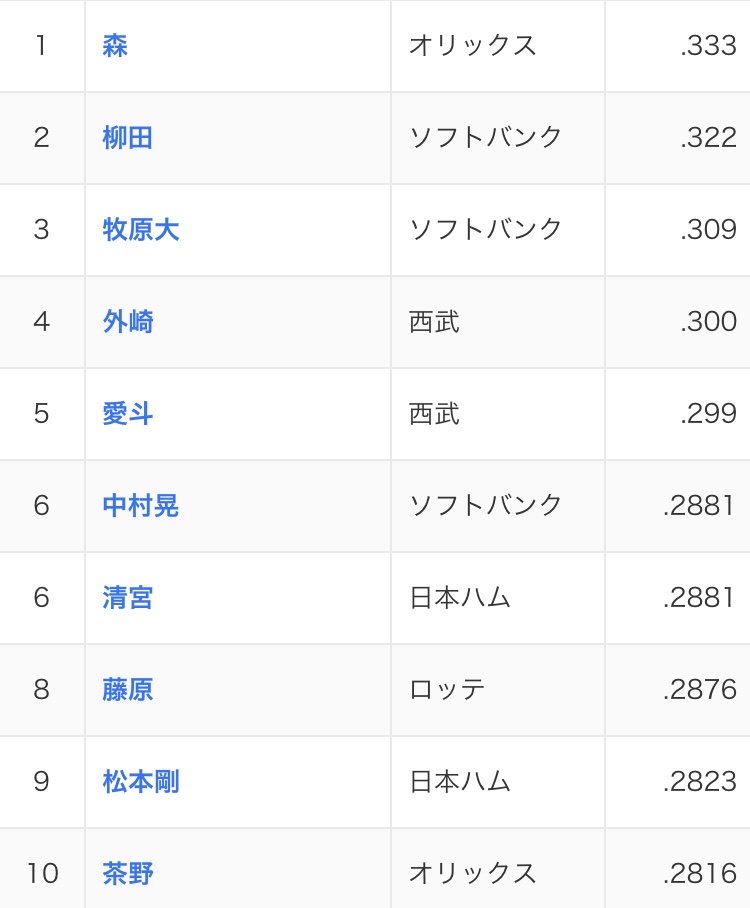Click the .322 batting average cell

pos(678,138)
